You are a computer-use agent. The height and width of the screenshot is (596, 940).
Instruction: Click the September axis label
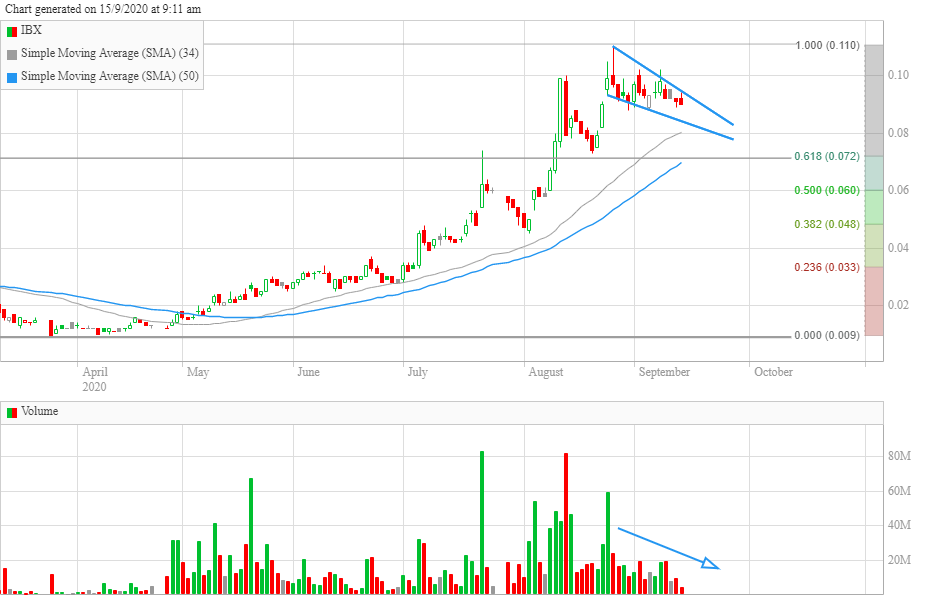pyautogui.click(x=664, y=372)
